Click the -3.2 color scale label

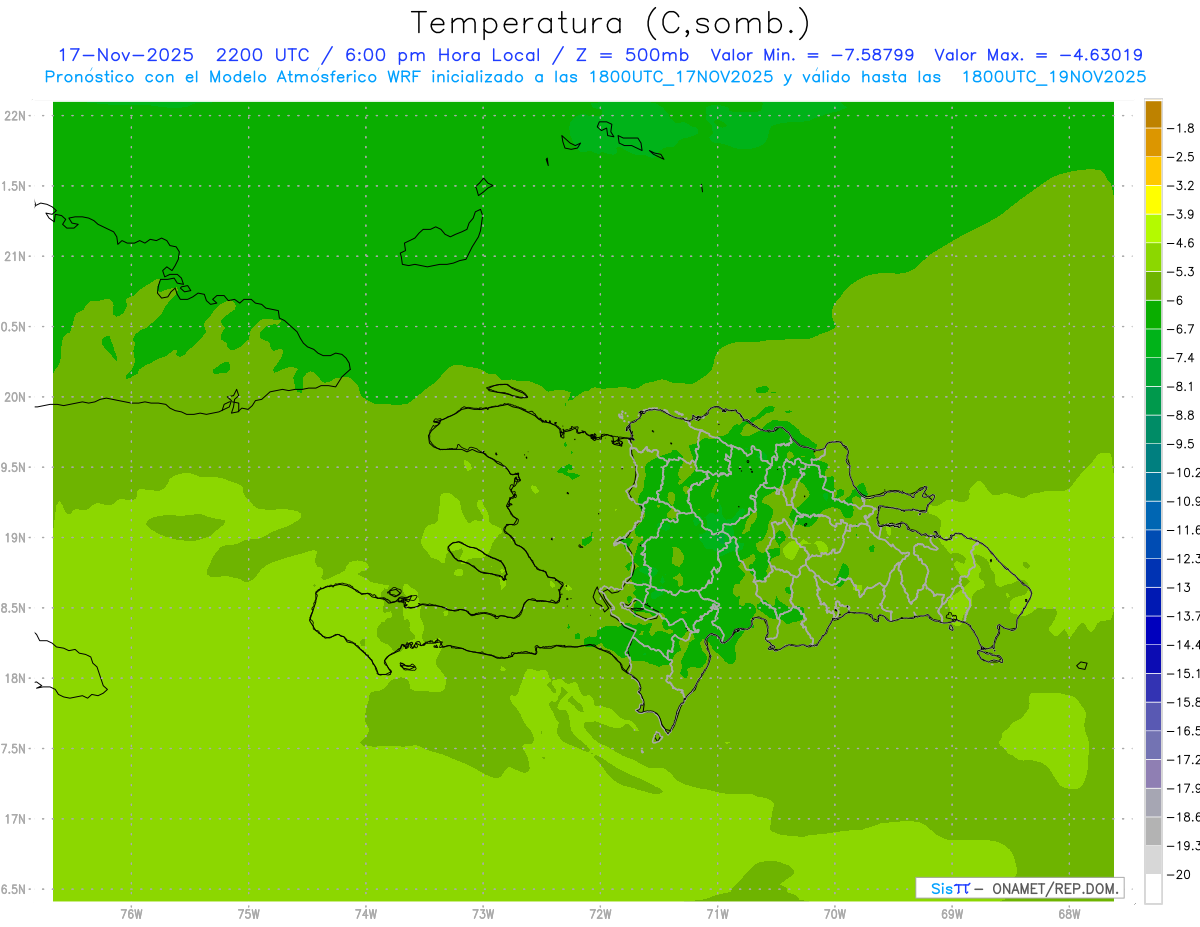click(1181, 186)
